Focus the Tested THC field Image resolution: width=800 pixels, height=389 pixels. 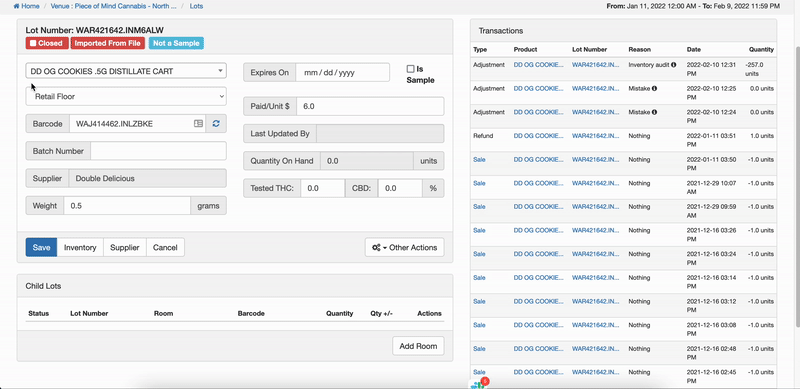coord(322,188)
